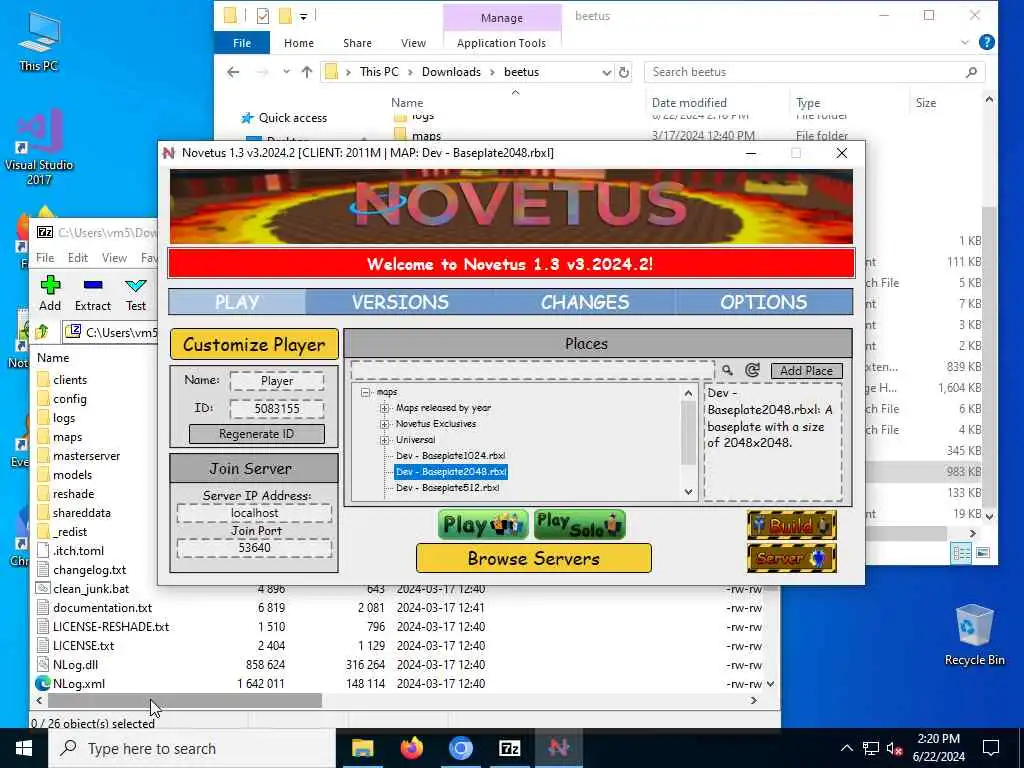Click Add Place button
This screenshot has width=1024, height=768.
(x=807, y=370)
